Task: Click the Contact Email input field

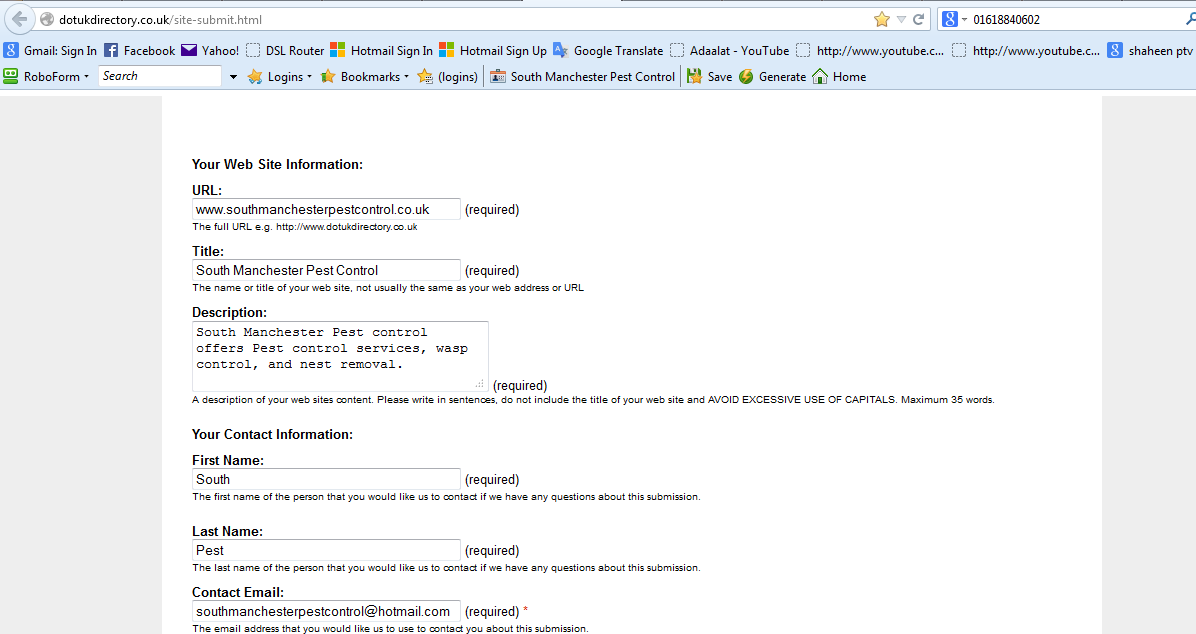Action: [x=326, y=611]
